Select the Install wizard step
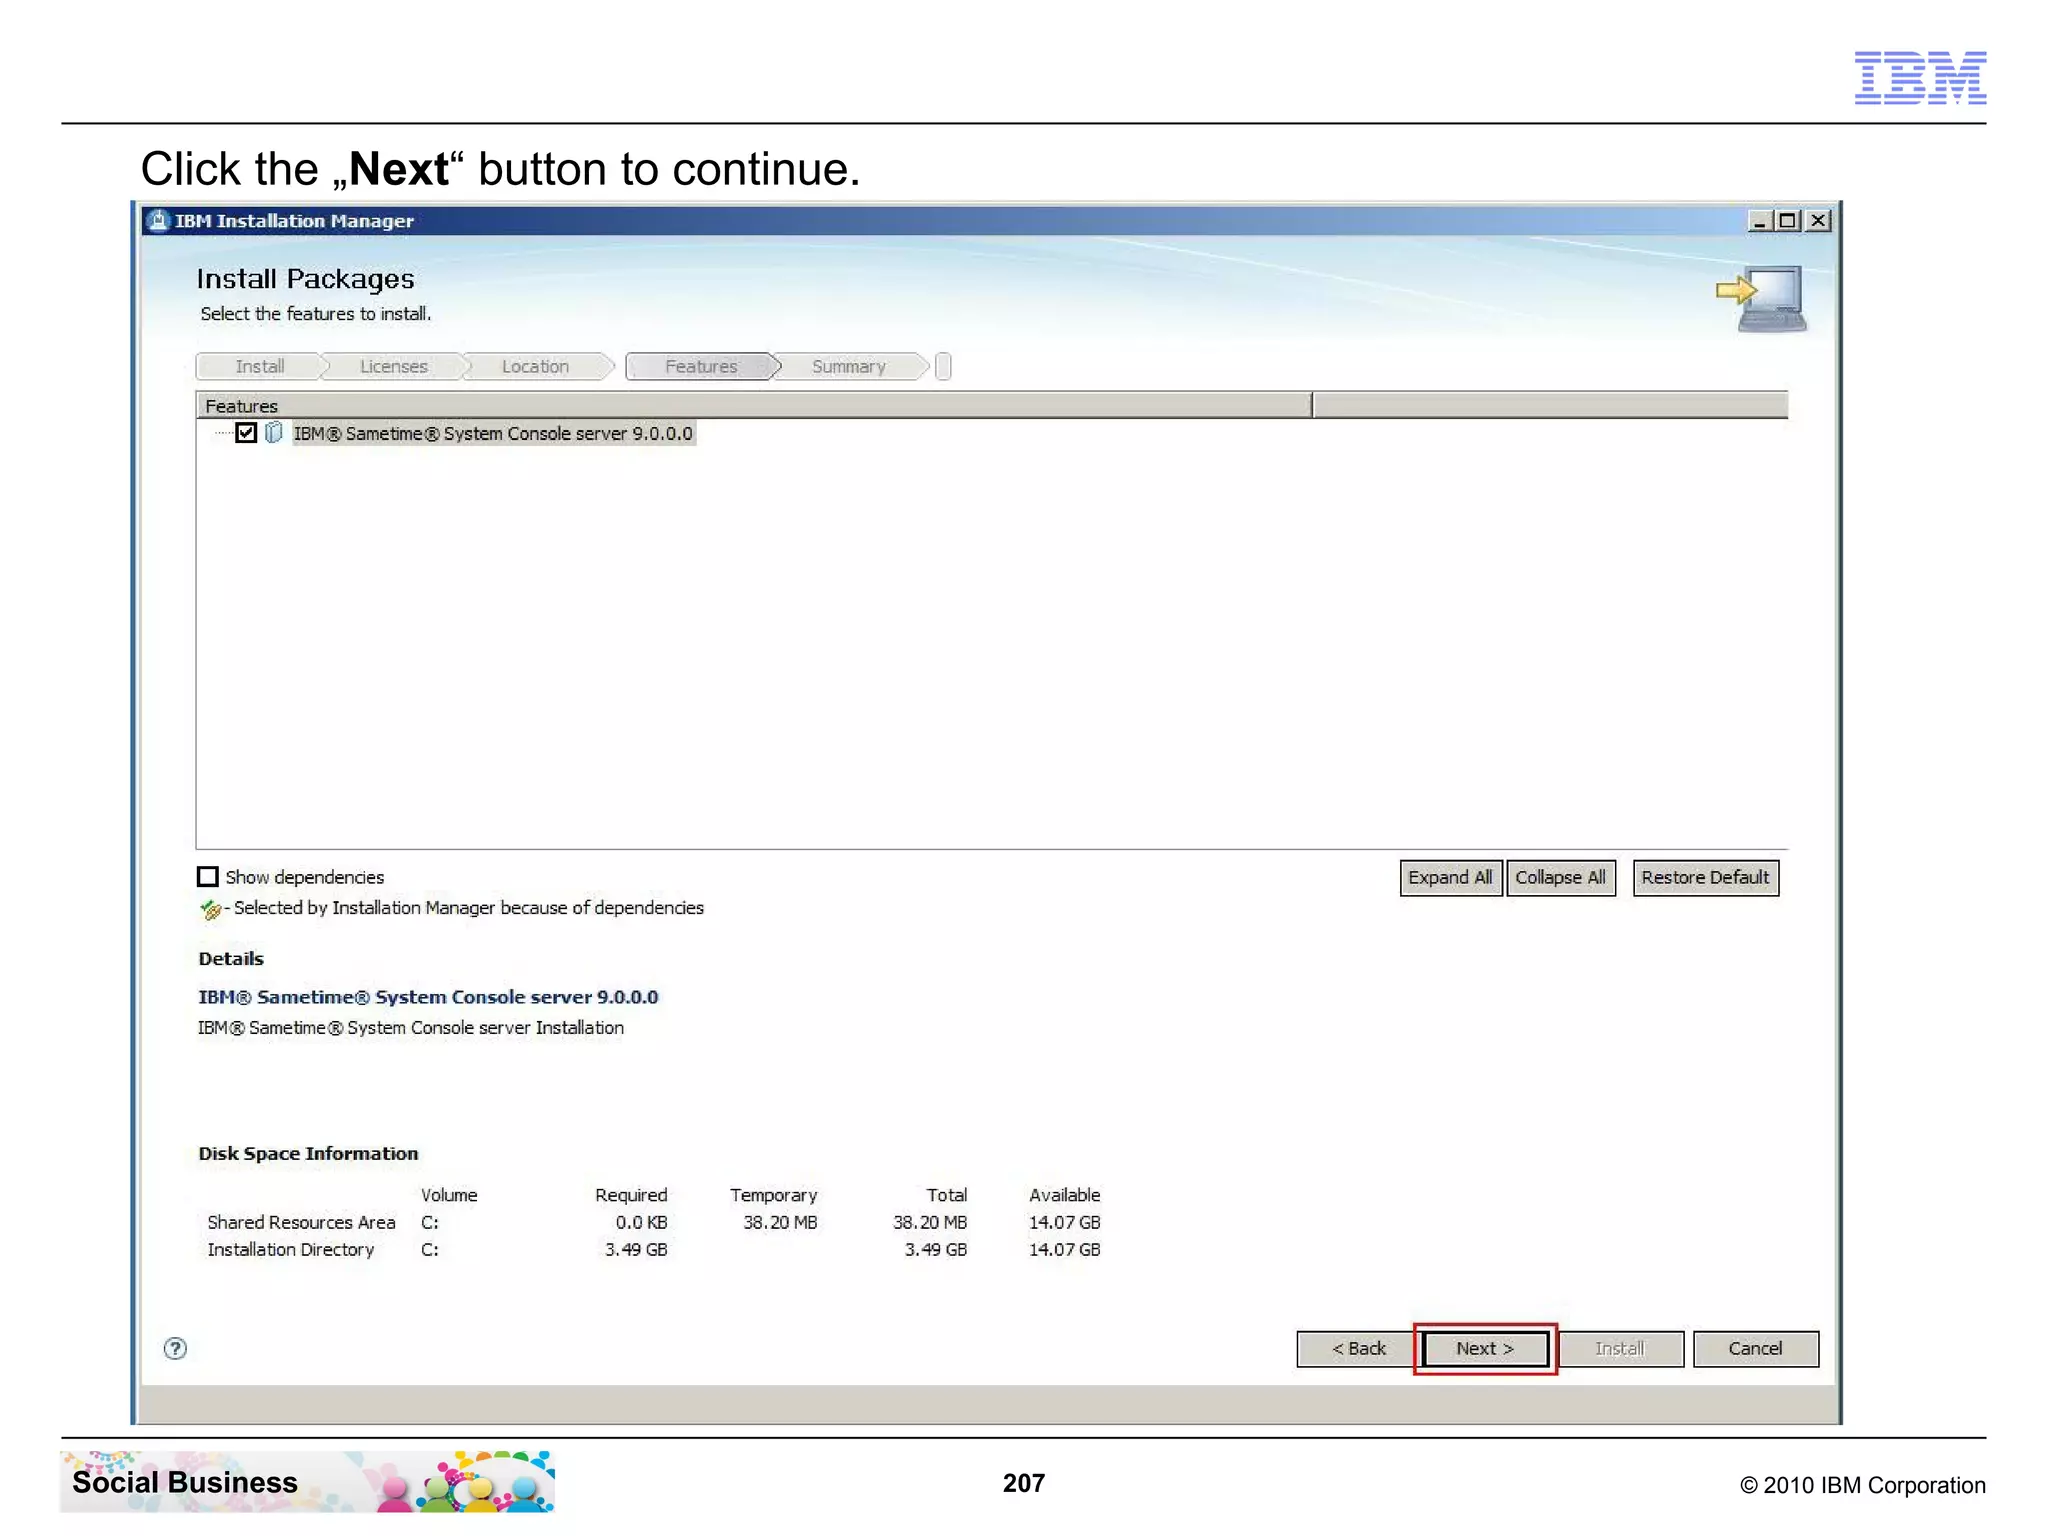Viewport: 2048px width, 1536px height. 260,366
